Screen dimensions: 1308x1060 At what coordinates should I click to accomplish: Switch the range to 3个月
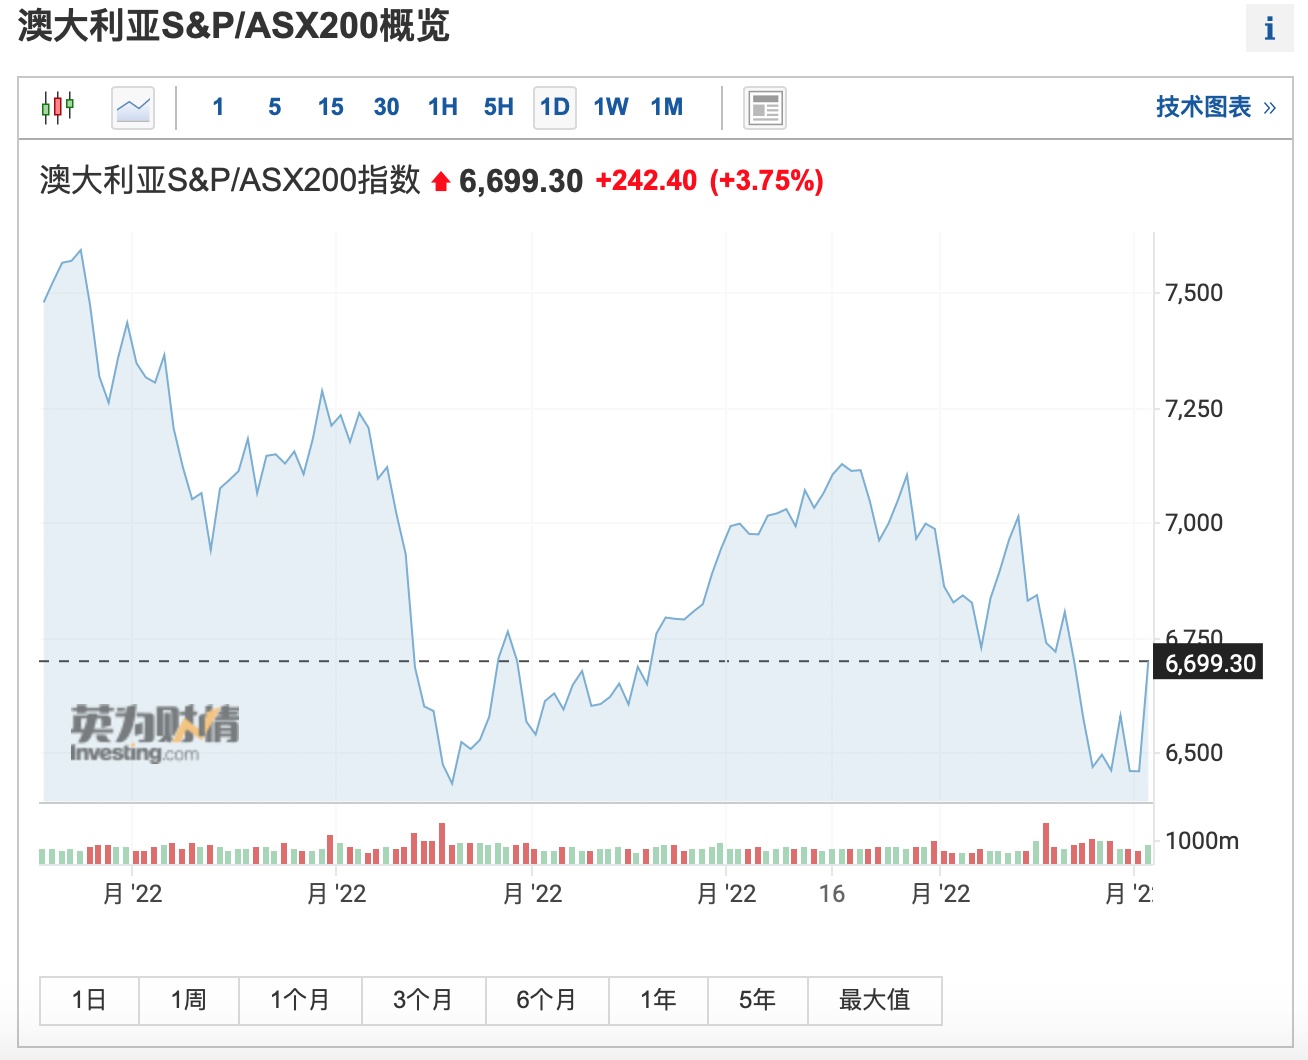(423, 1000)
